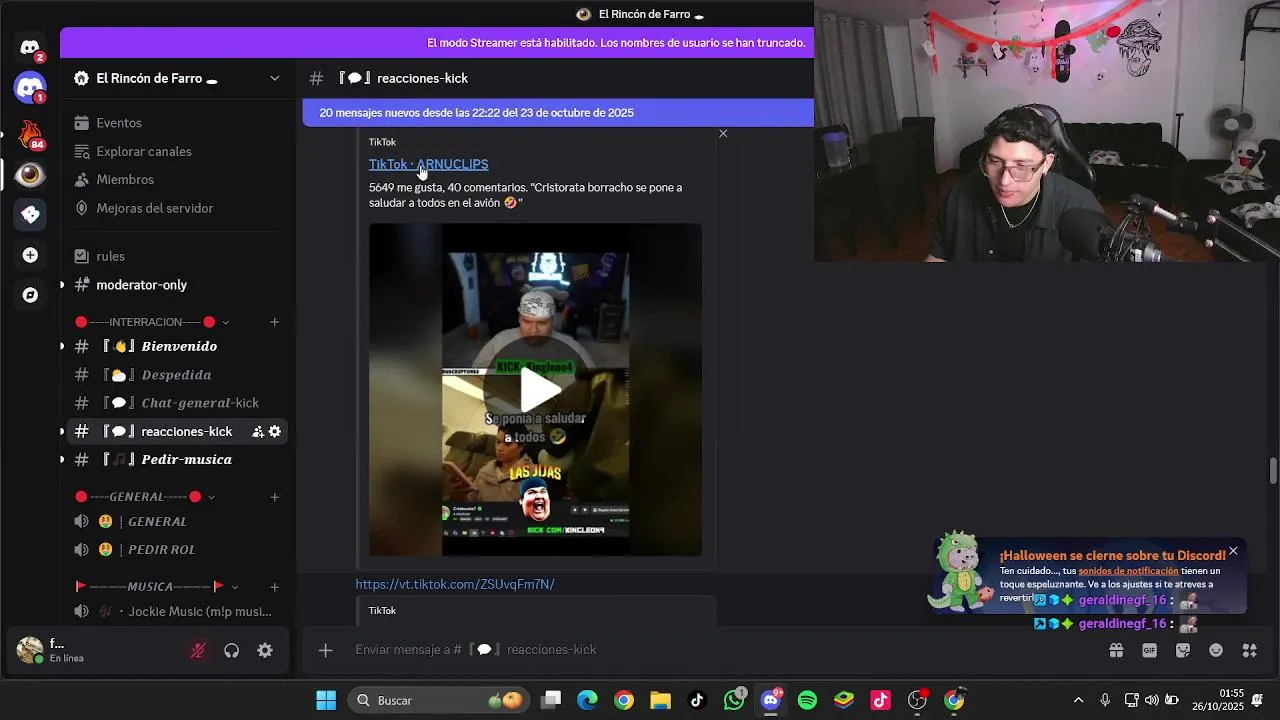This screenshot has height=720, width=1280.
Task: Open the black TikTok icon in taskbar
Action: point(697,700)
